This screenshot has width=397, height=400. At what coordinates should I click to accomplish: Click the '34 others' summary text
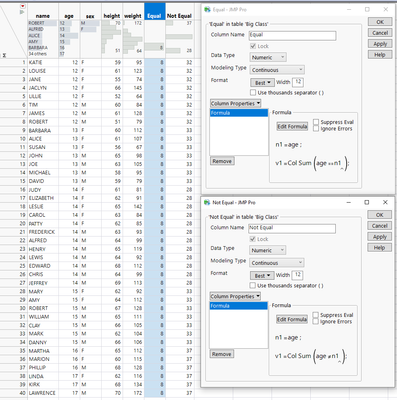pyautogui.click(x=38, y=54)
